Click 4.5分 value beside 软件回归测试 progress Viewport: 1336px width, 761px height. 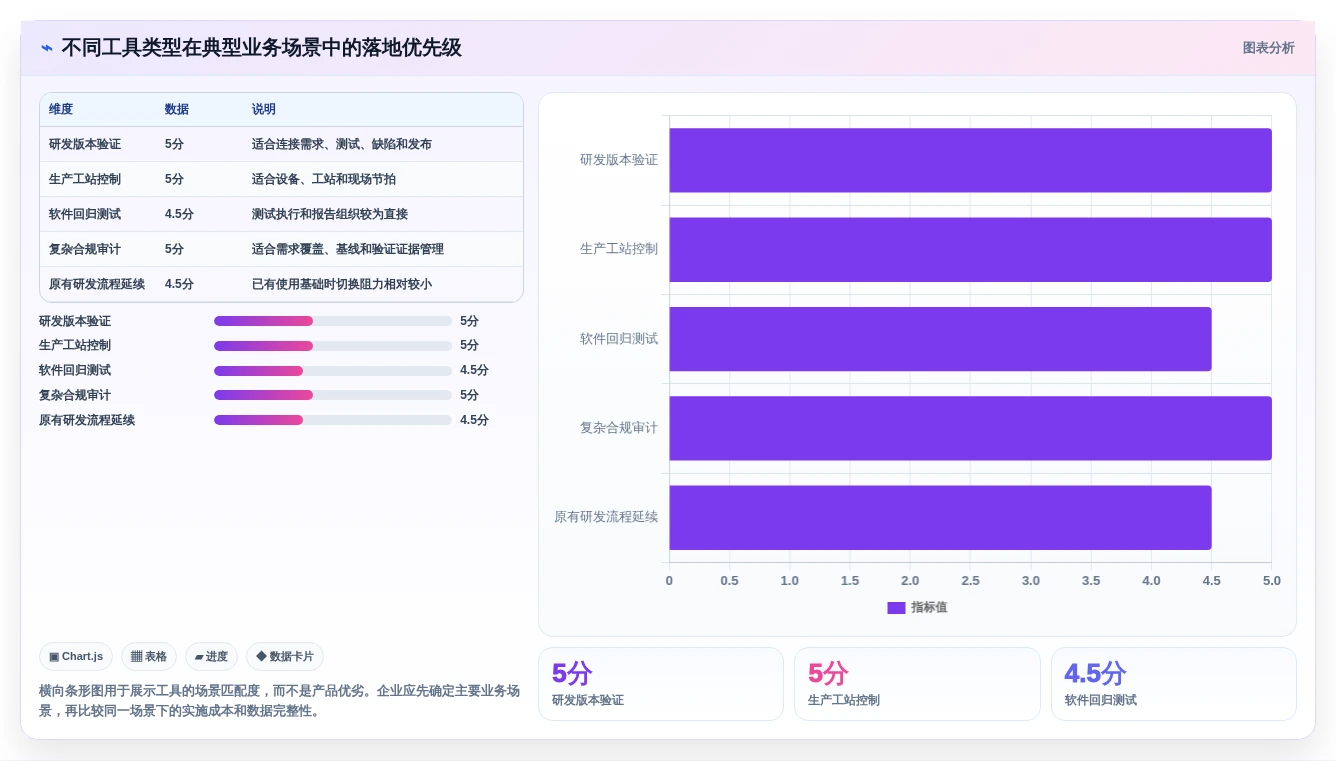coord(474,370)
